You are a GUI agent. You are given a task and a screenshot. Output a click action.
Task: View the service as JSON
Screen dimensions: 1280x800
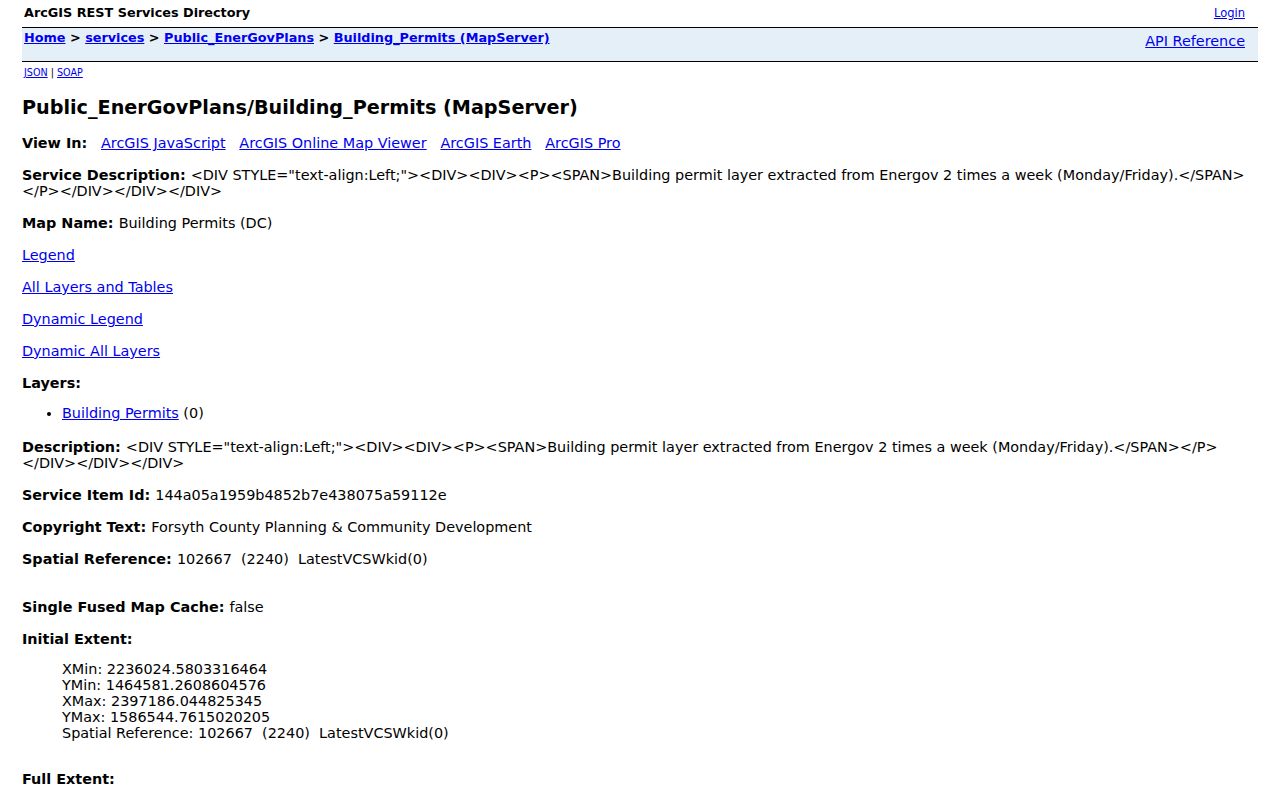(35, 72)
